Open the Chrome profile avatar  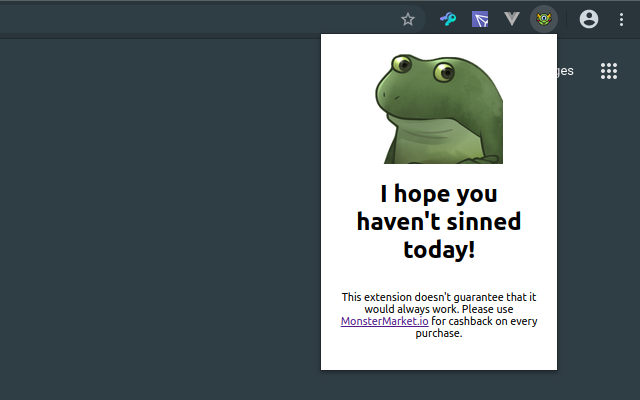pos(589,18)
